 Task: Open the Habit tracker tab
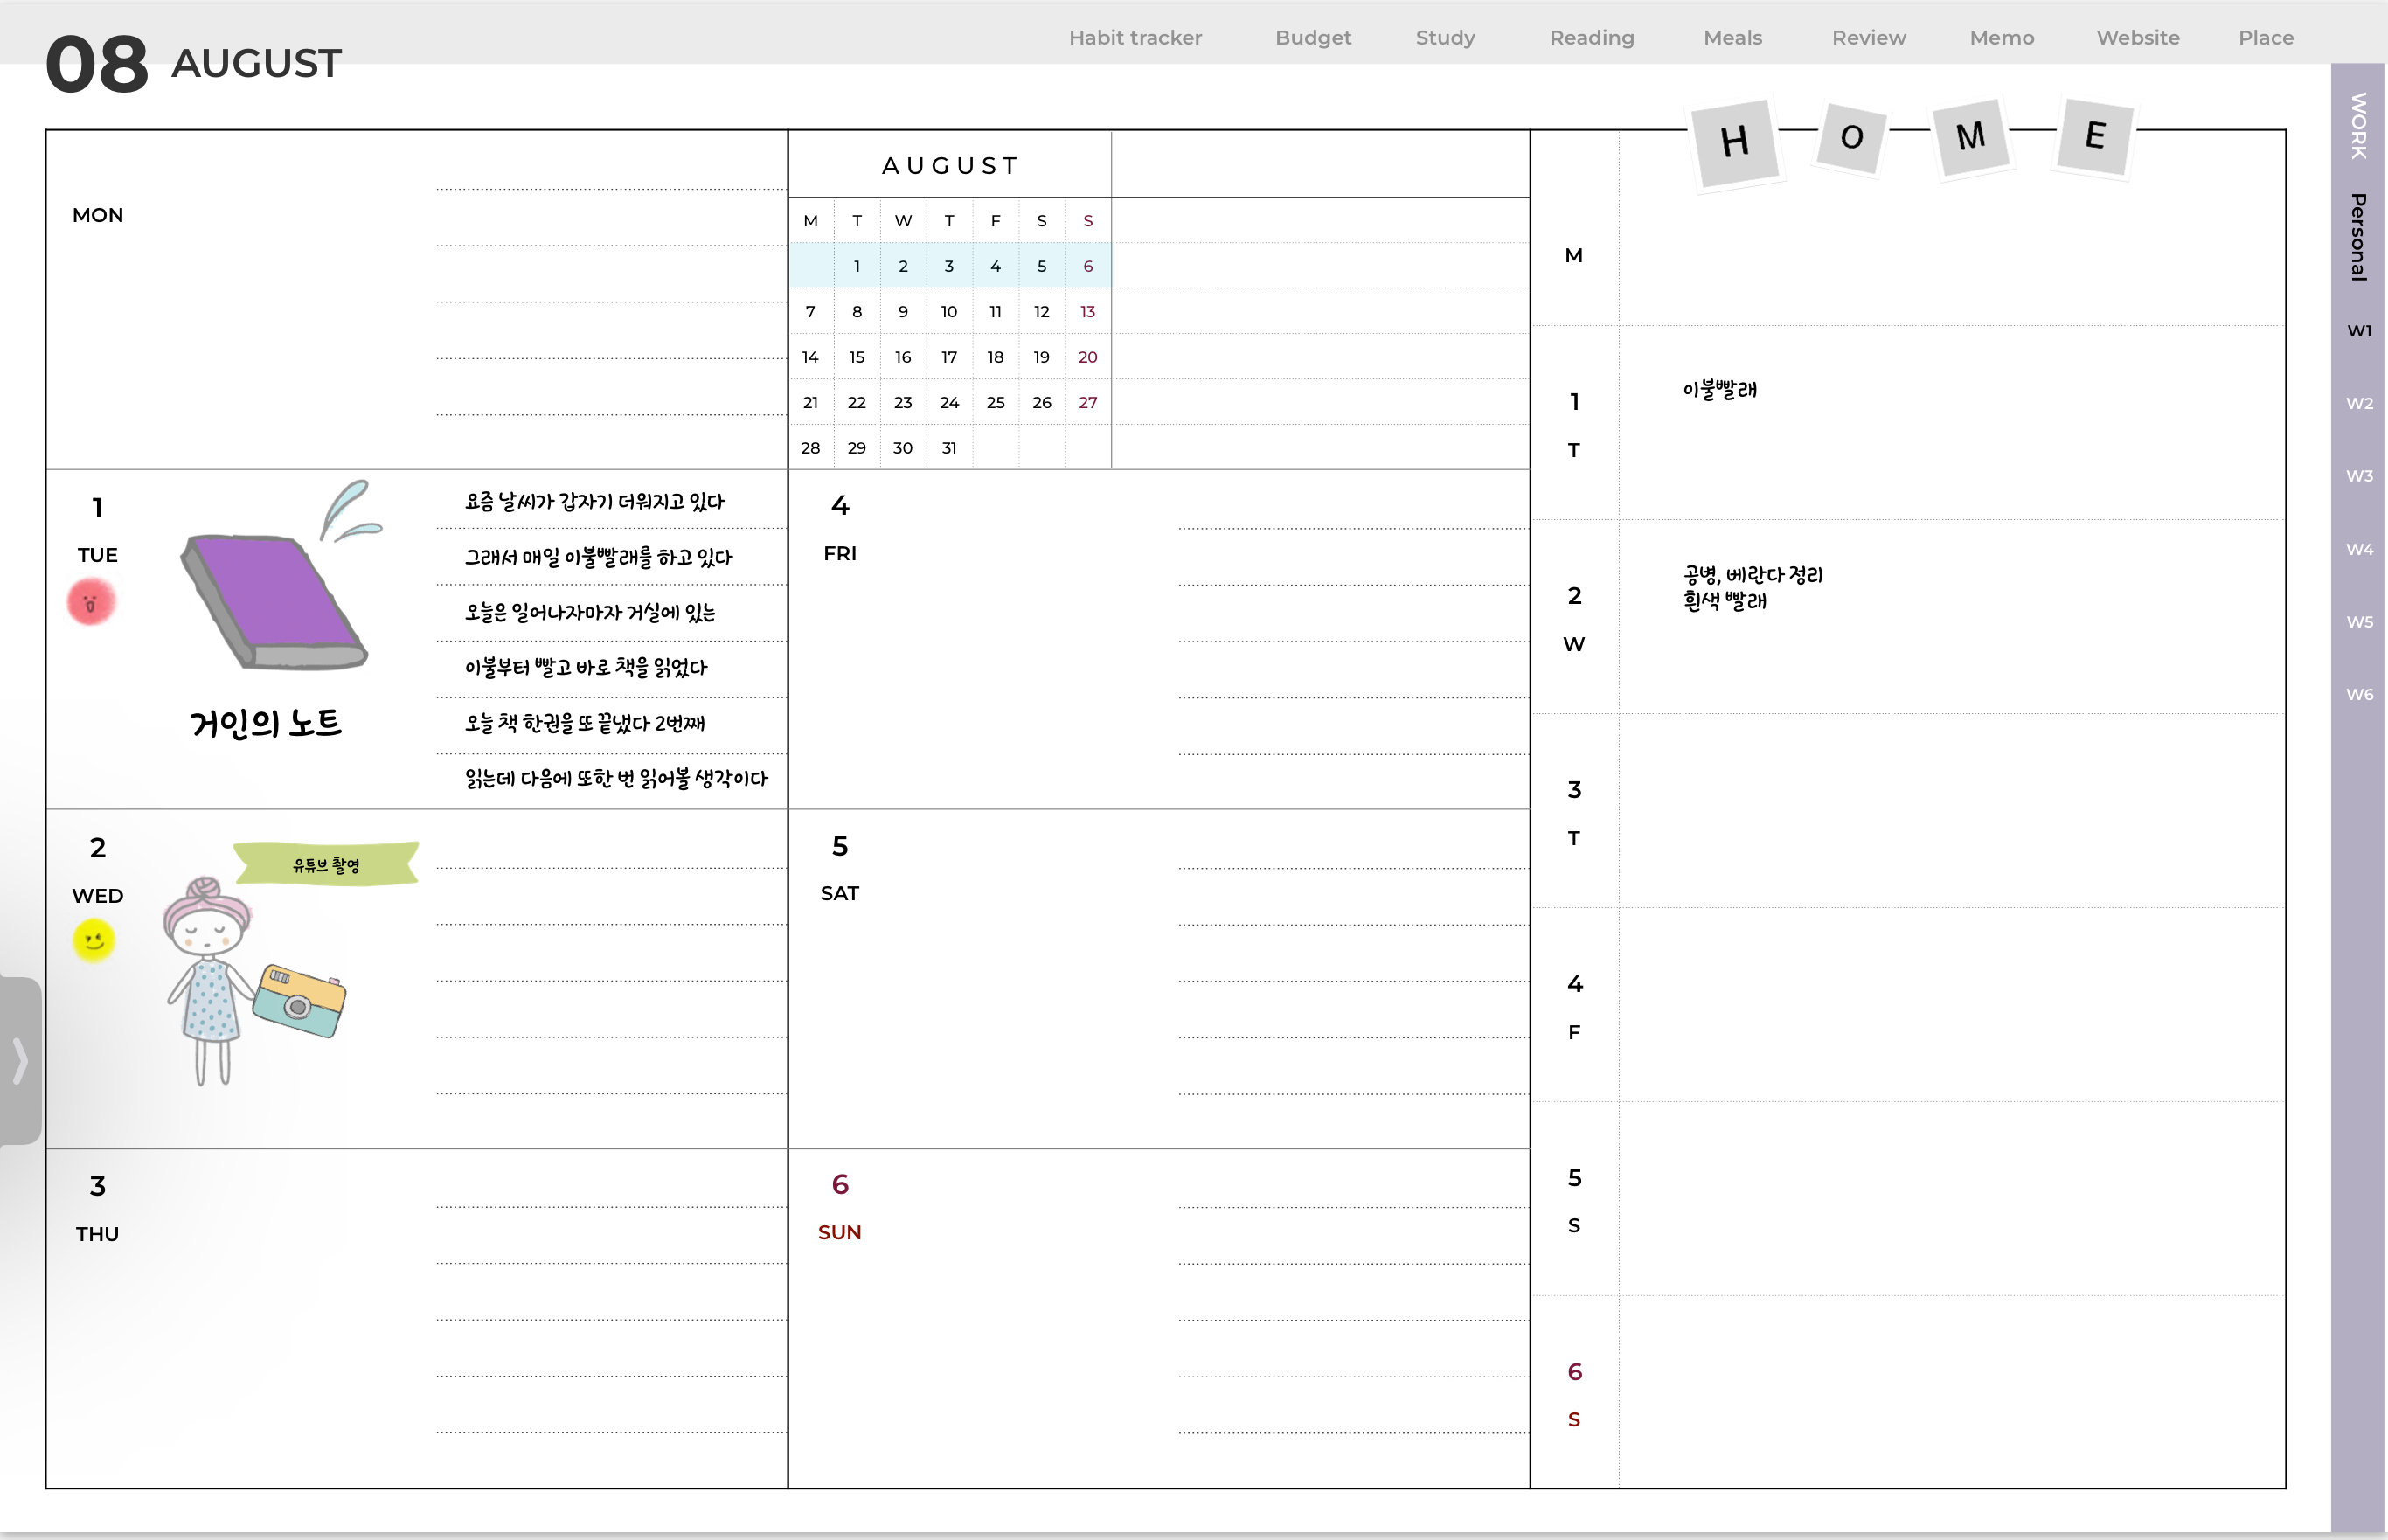[1135, 38]
